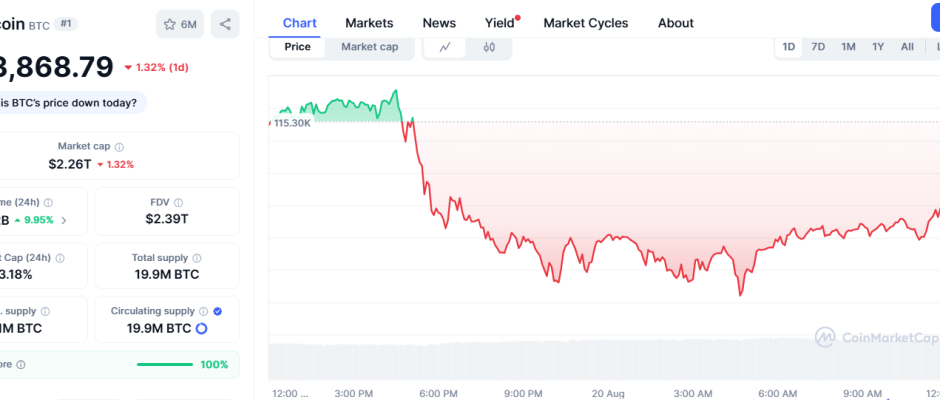Click the circulating supply ring icon

click(201, 328)
